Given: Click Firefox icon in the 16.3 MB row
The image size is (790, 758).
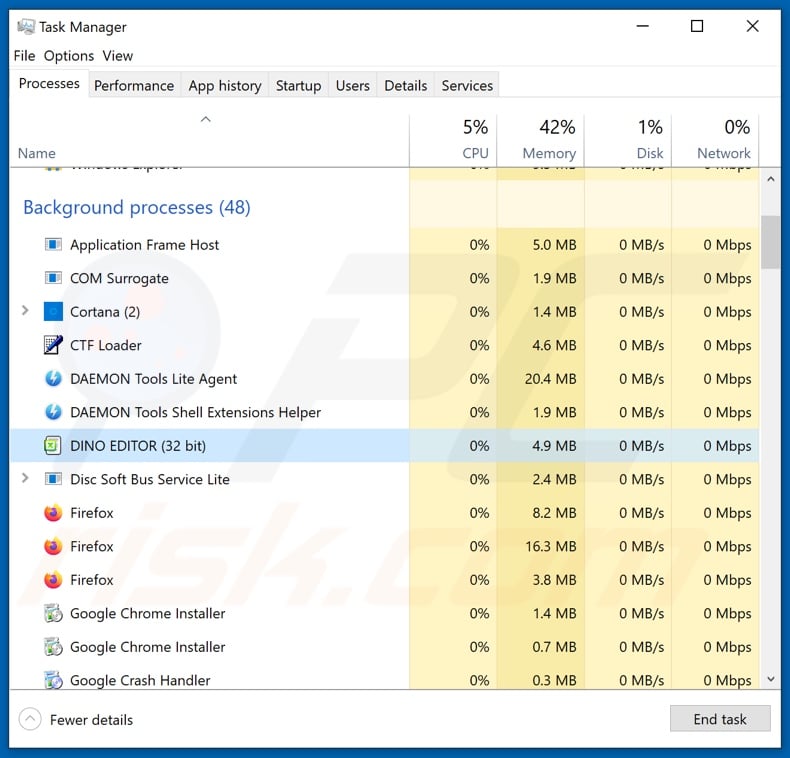Looking at the screenshot, I should 53,546.
